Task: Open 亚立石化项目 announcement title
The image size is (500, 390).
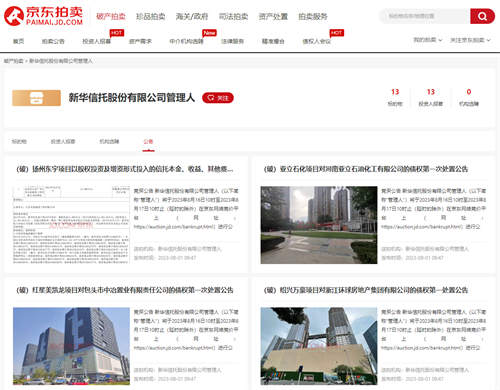Action: point(366,169)
